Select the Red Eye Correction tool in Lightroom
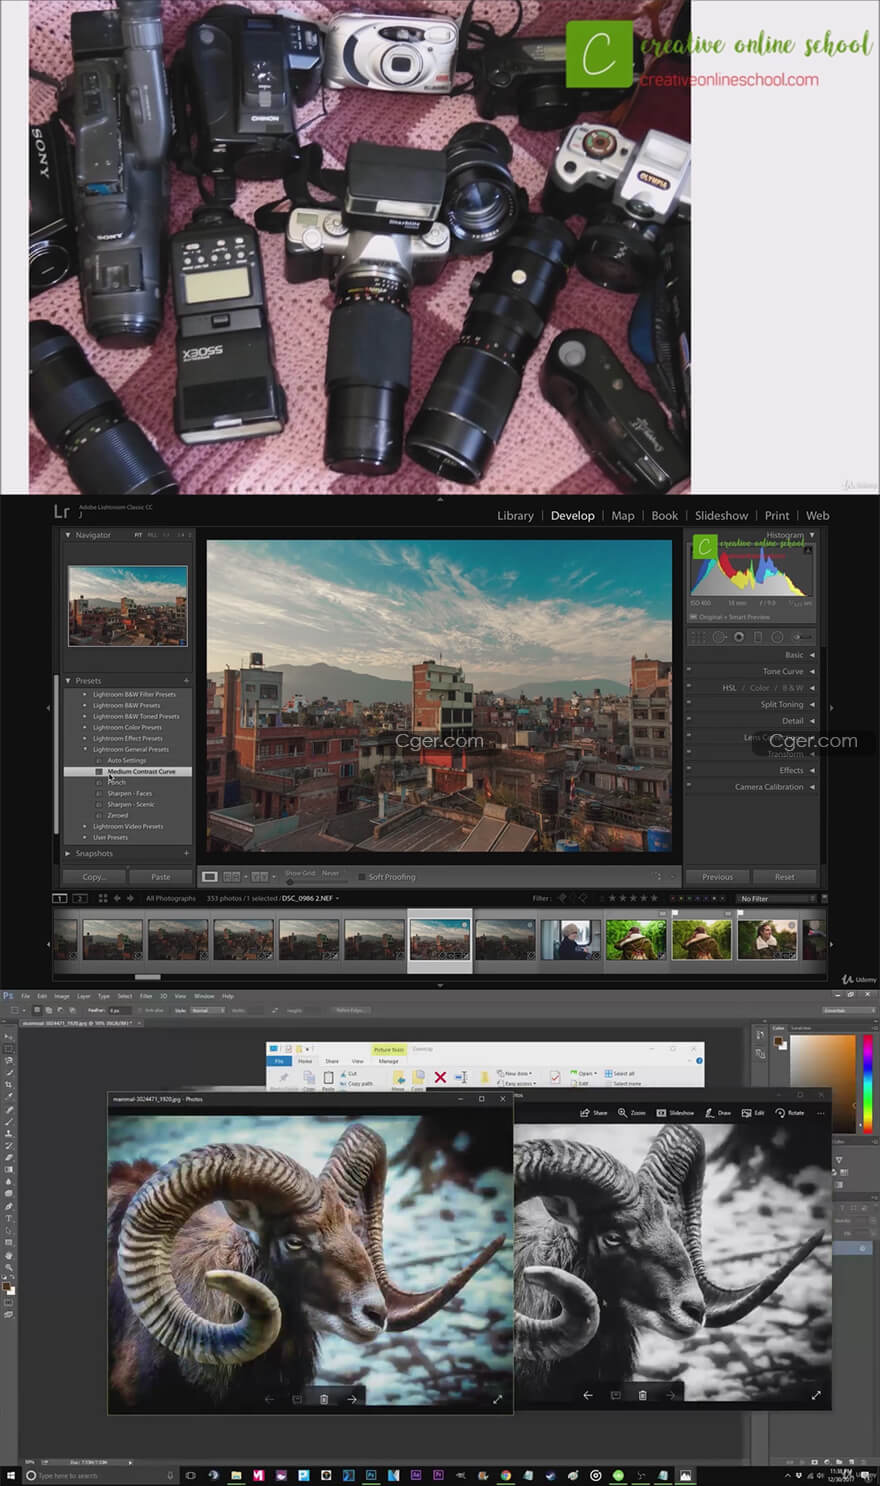Image resolution: width=880 pixels, height=1486 pixels. [739, 637]
